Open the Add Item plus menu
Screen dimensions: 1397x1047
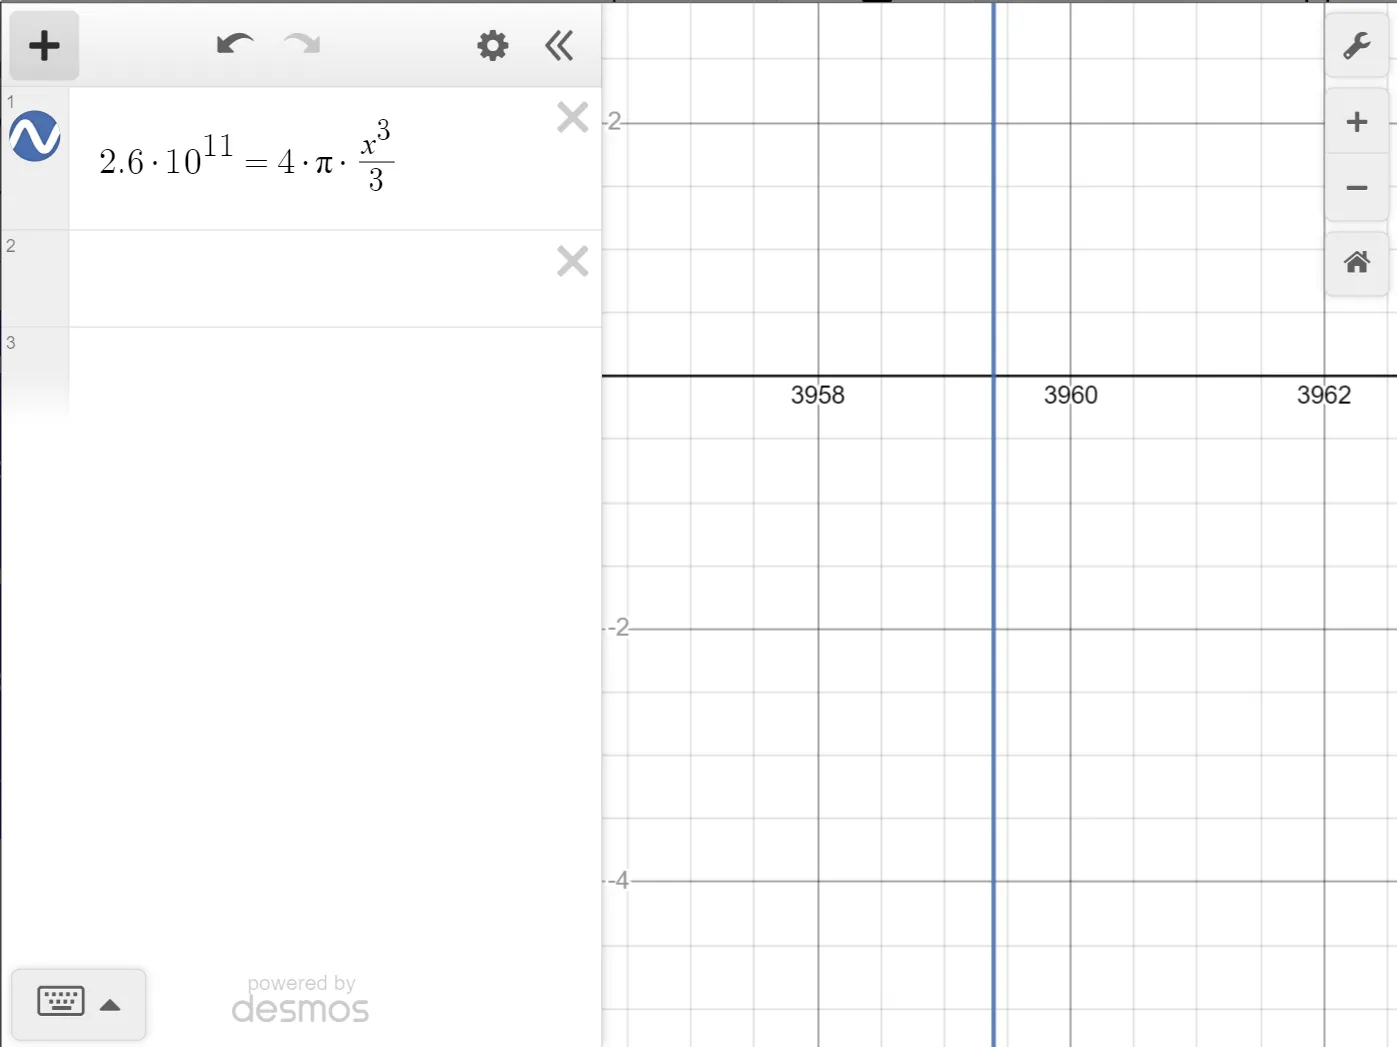pos(44,45)
